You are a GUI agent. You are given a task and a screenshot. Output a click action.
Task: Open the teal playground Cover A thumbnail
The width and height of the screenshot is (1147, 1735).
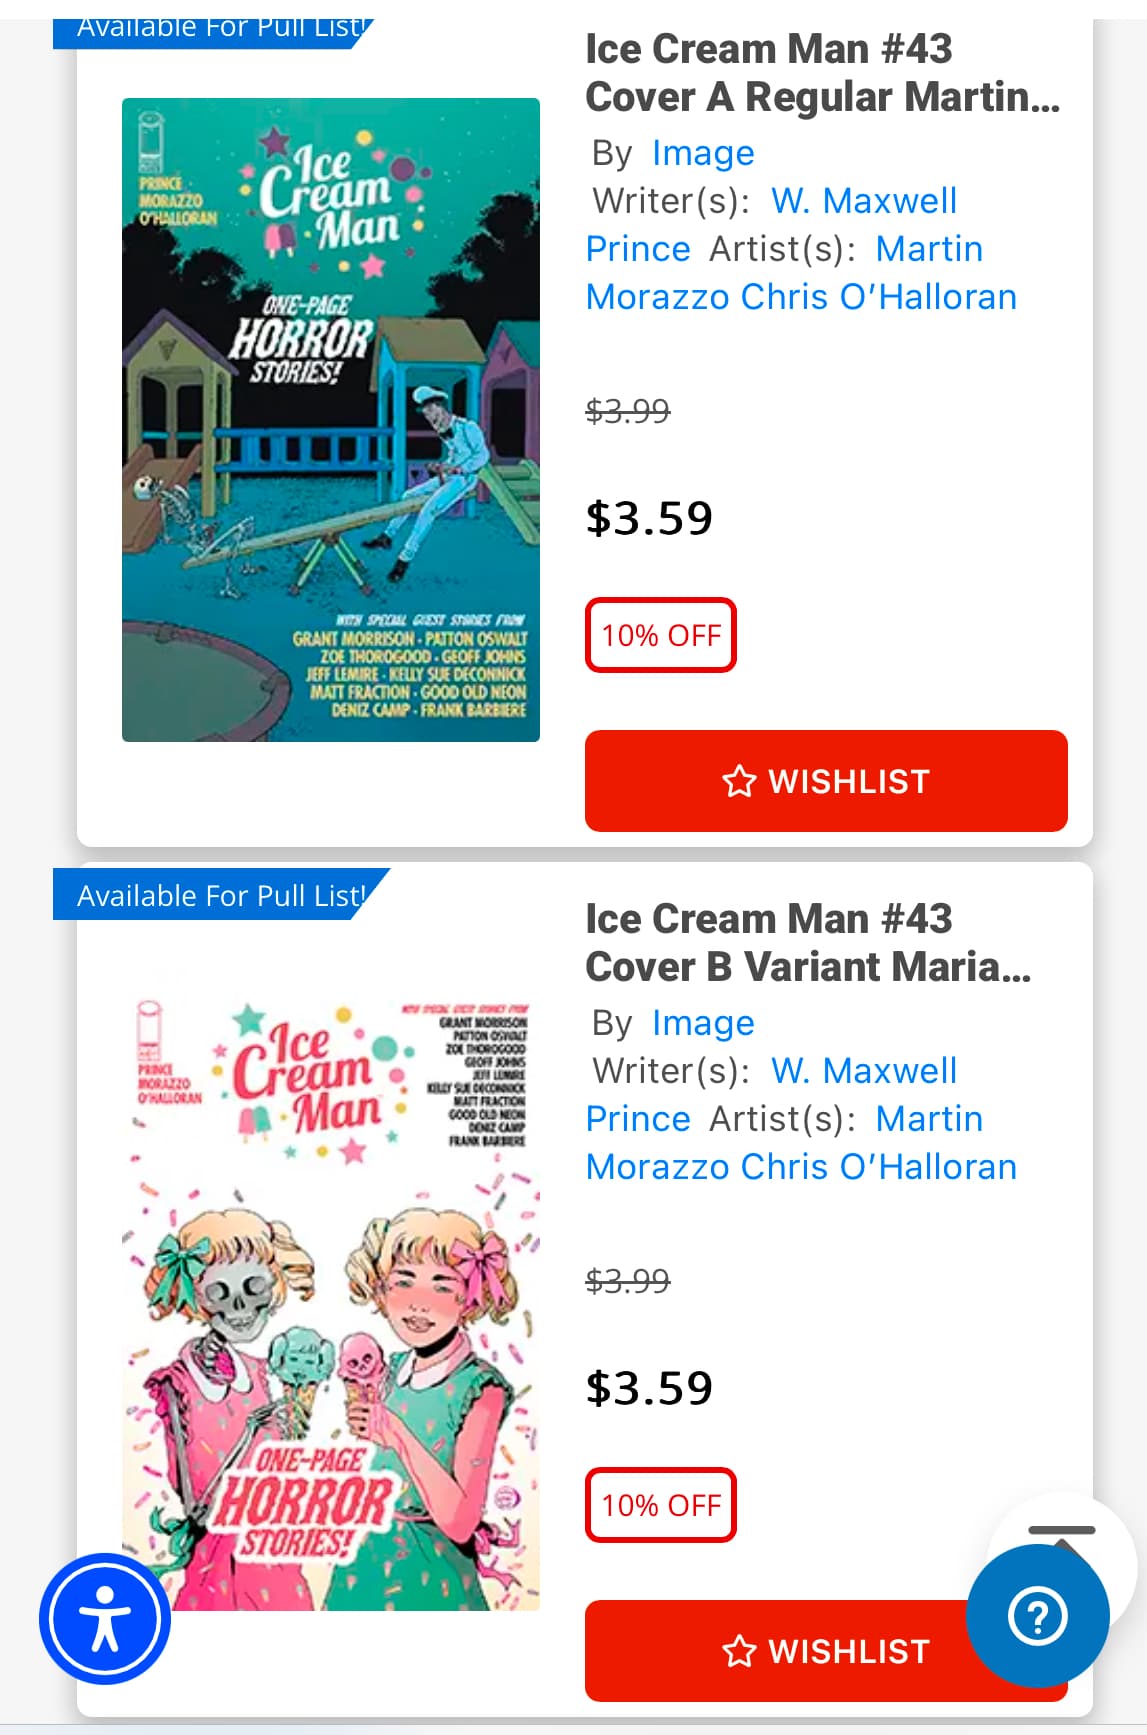(x=331, y=420)
